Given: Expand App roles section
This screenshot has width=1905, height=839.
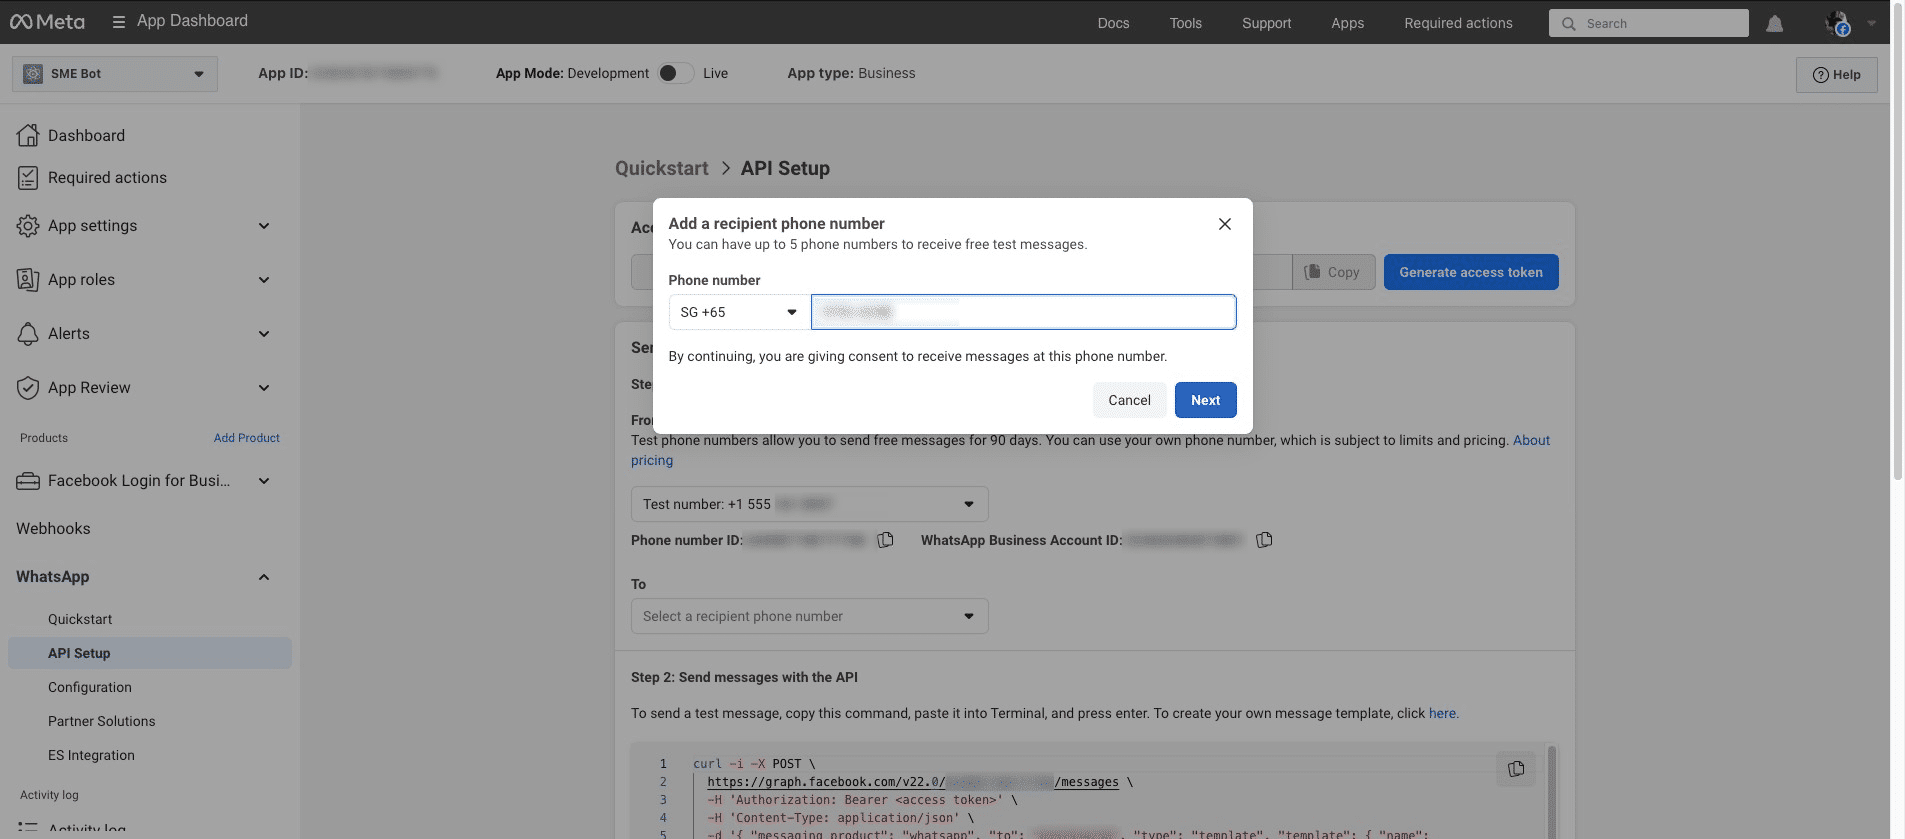Looking at the screenshot, I should click(x=264, y=280).
